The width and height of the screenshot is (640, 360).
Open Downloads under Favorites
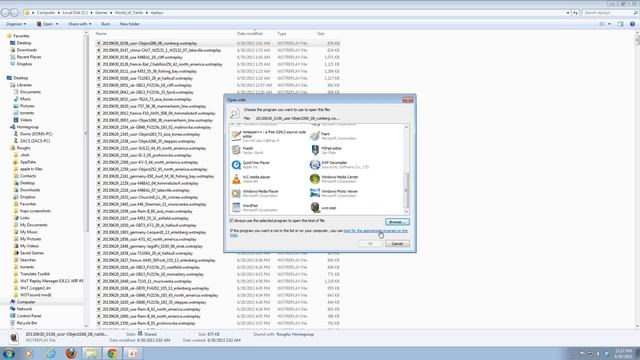click(27, 50)
